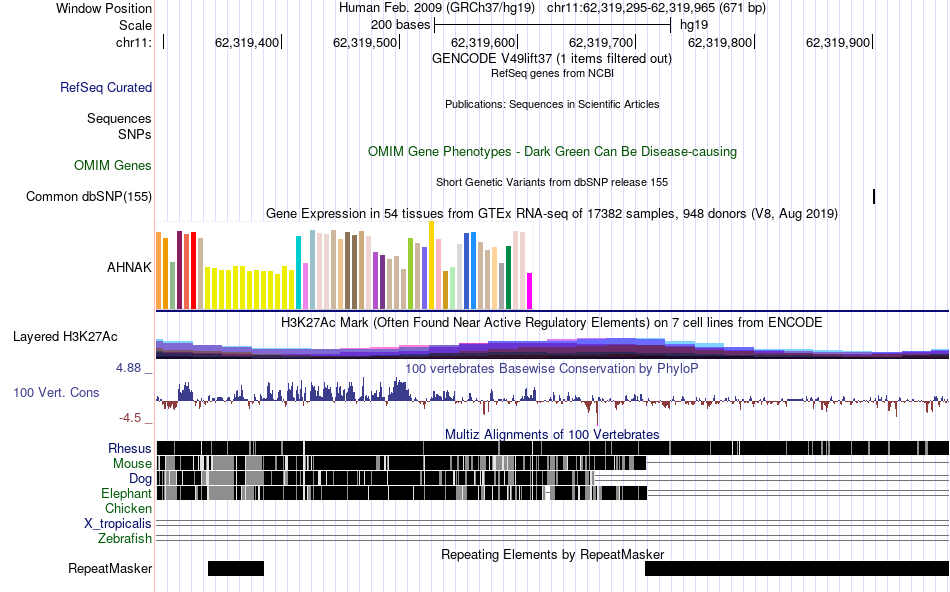
Task: Click the RefSeq Curated track label
Action: [106, 87]
